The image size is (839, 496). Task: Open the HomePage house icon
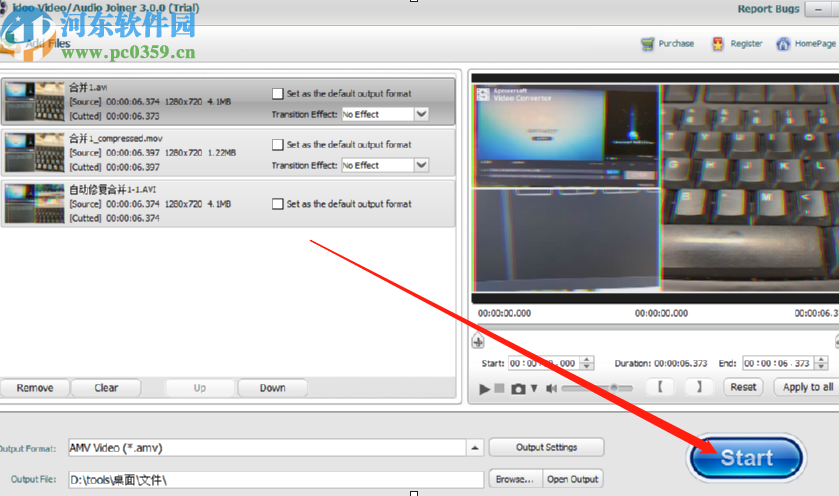pyautogui.click(x=783, y=44)
